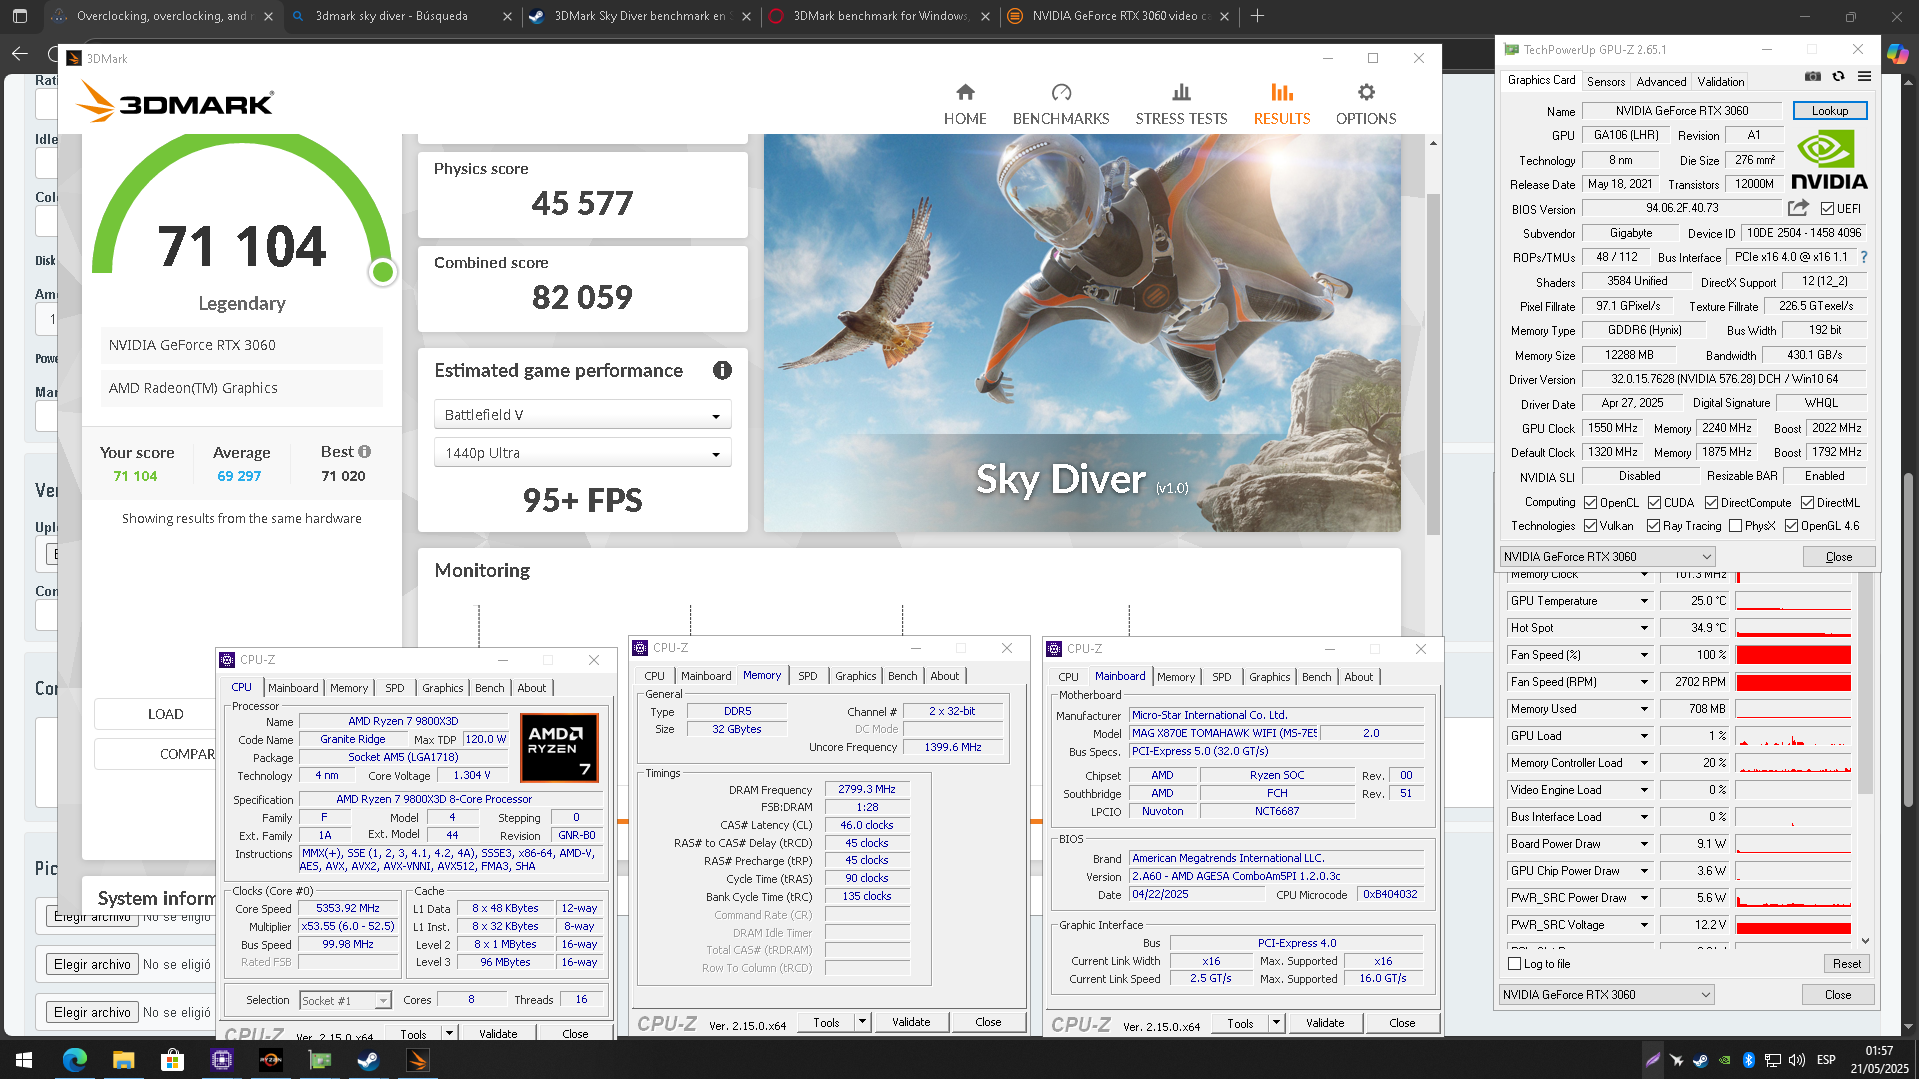Click LOAD button in 3DMark

click(165, 714)
